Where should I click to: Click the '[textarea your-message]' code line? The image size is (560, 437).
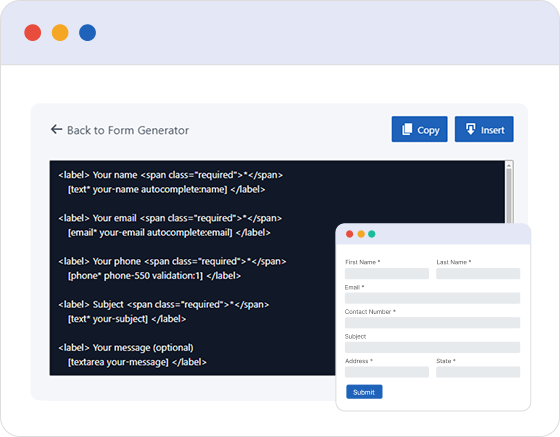137,362
